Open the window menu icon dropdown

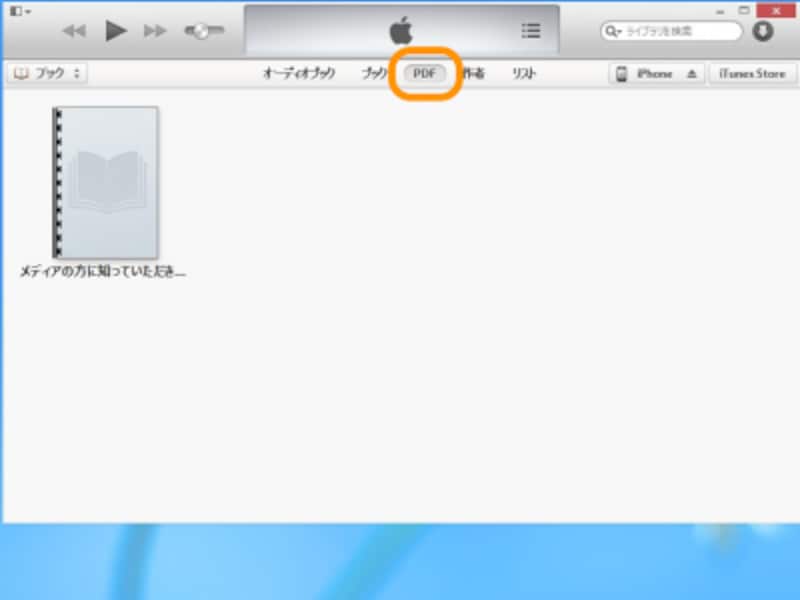(20, 11)
